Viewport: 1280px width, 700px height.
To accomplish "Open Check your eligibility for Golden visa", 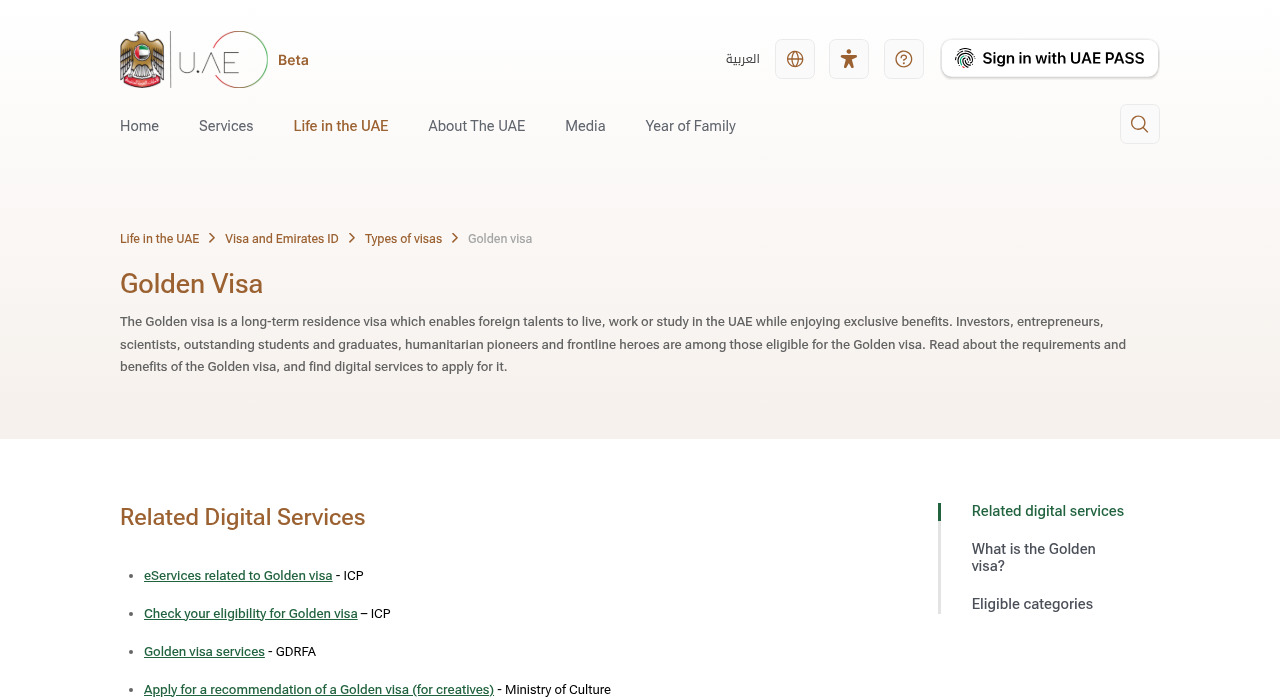I will pyautogui.click(x=251, y=614).
